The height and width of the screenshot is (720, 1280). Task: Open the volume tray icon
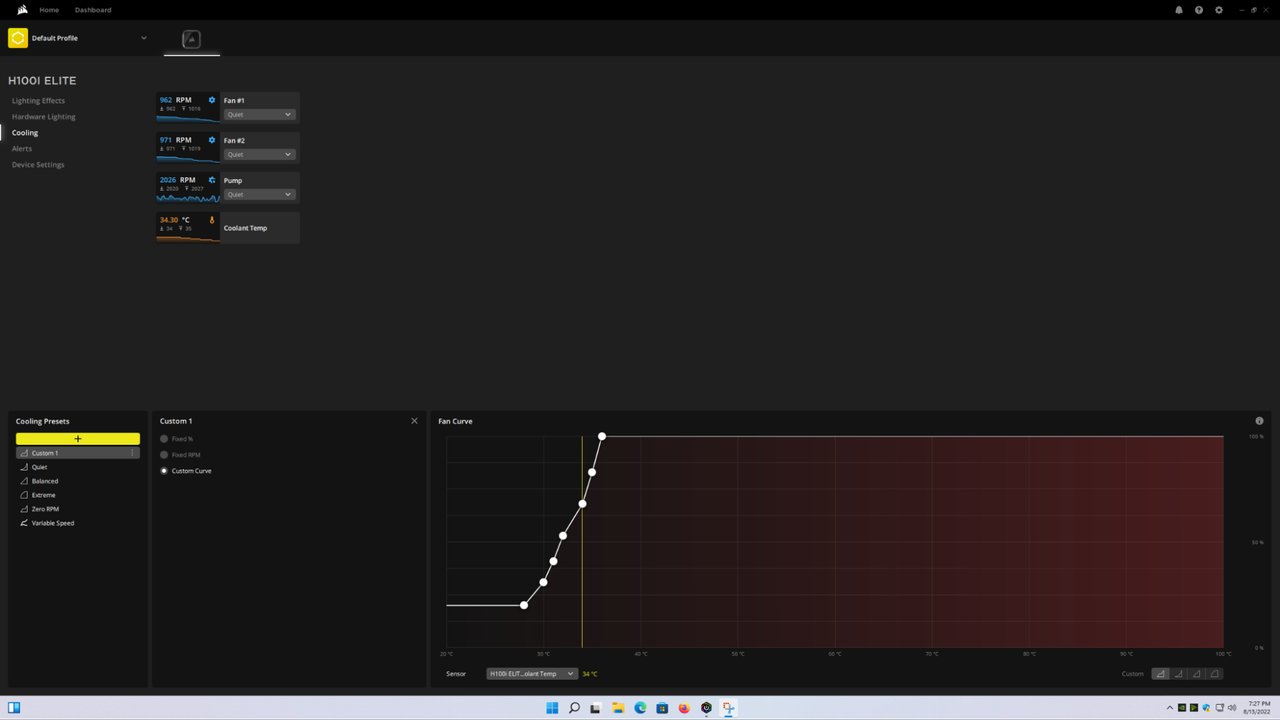[x=1231, y=708]
